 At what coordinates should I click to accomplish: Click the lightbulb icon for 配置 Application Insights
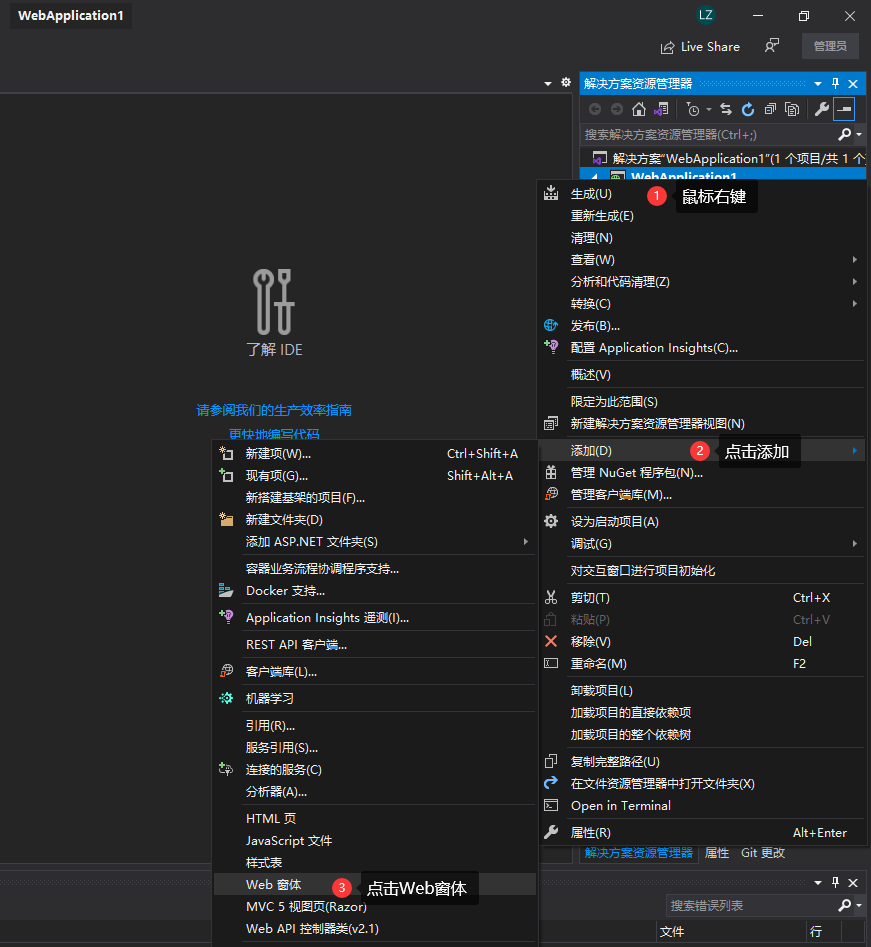tap(551, 347)
